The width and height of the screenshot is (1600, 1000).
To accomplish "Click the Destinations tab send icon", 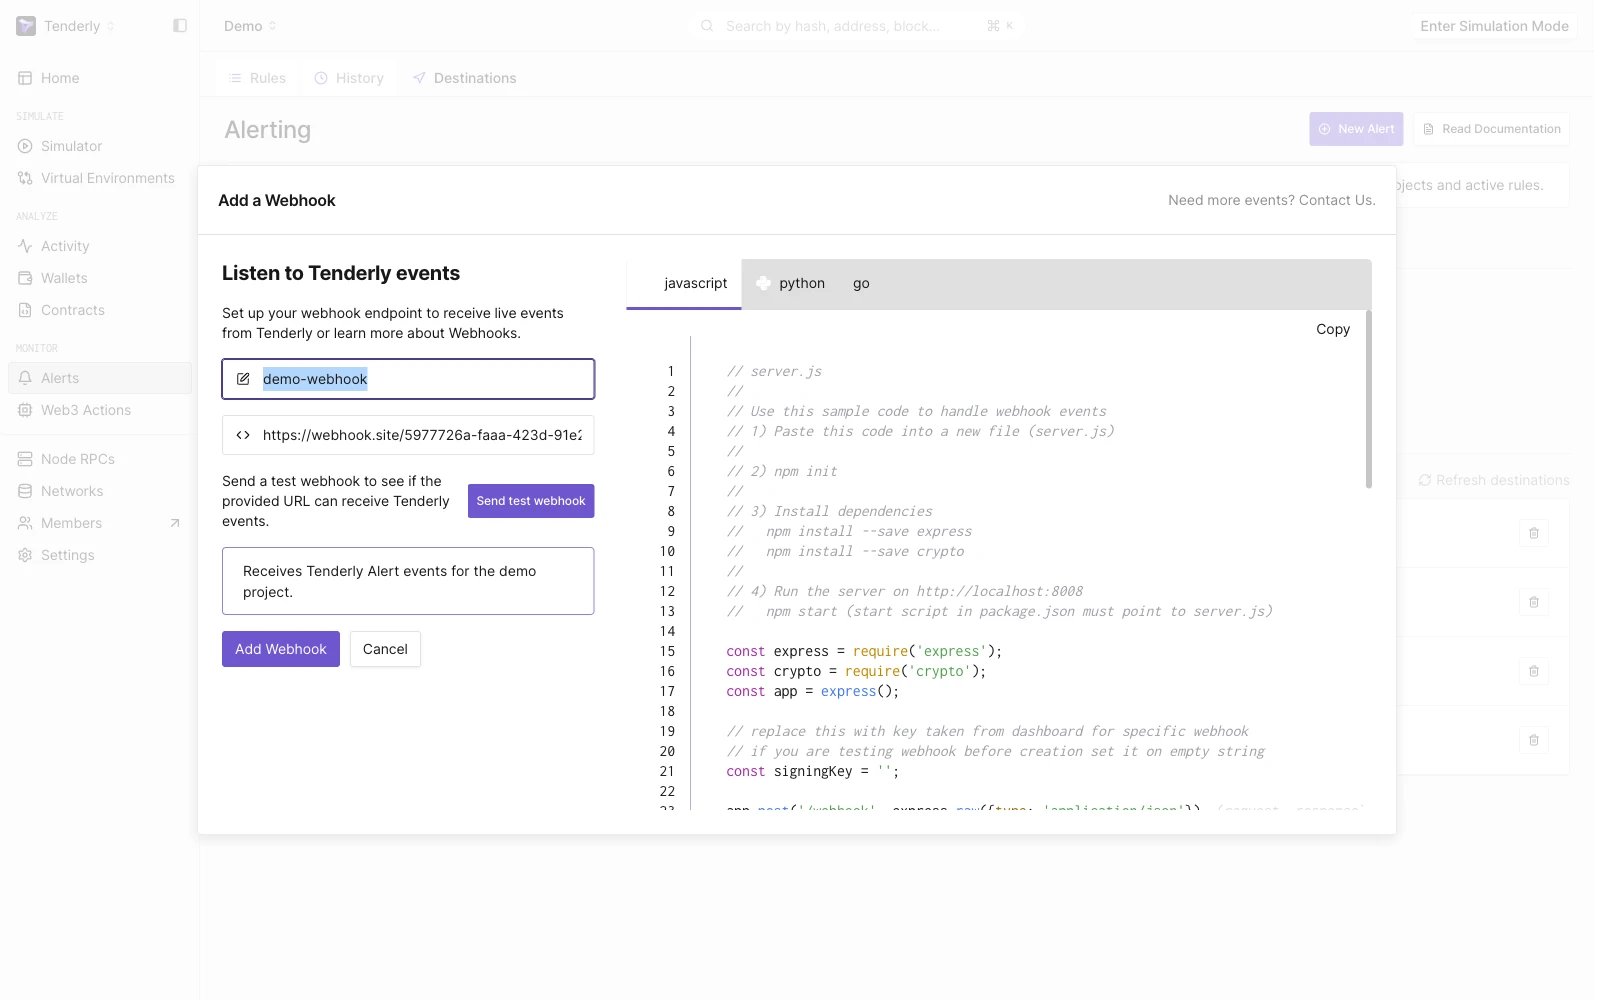I will [419, 78].
